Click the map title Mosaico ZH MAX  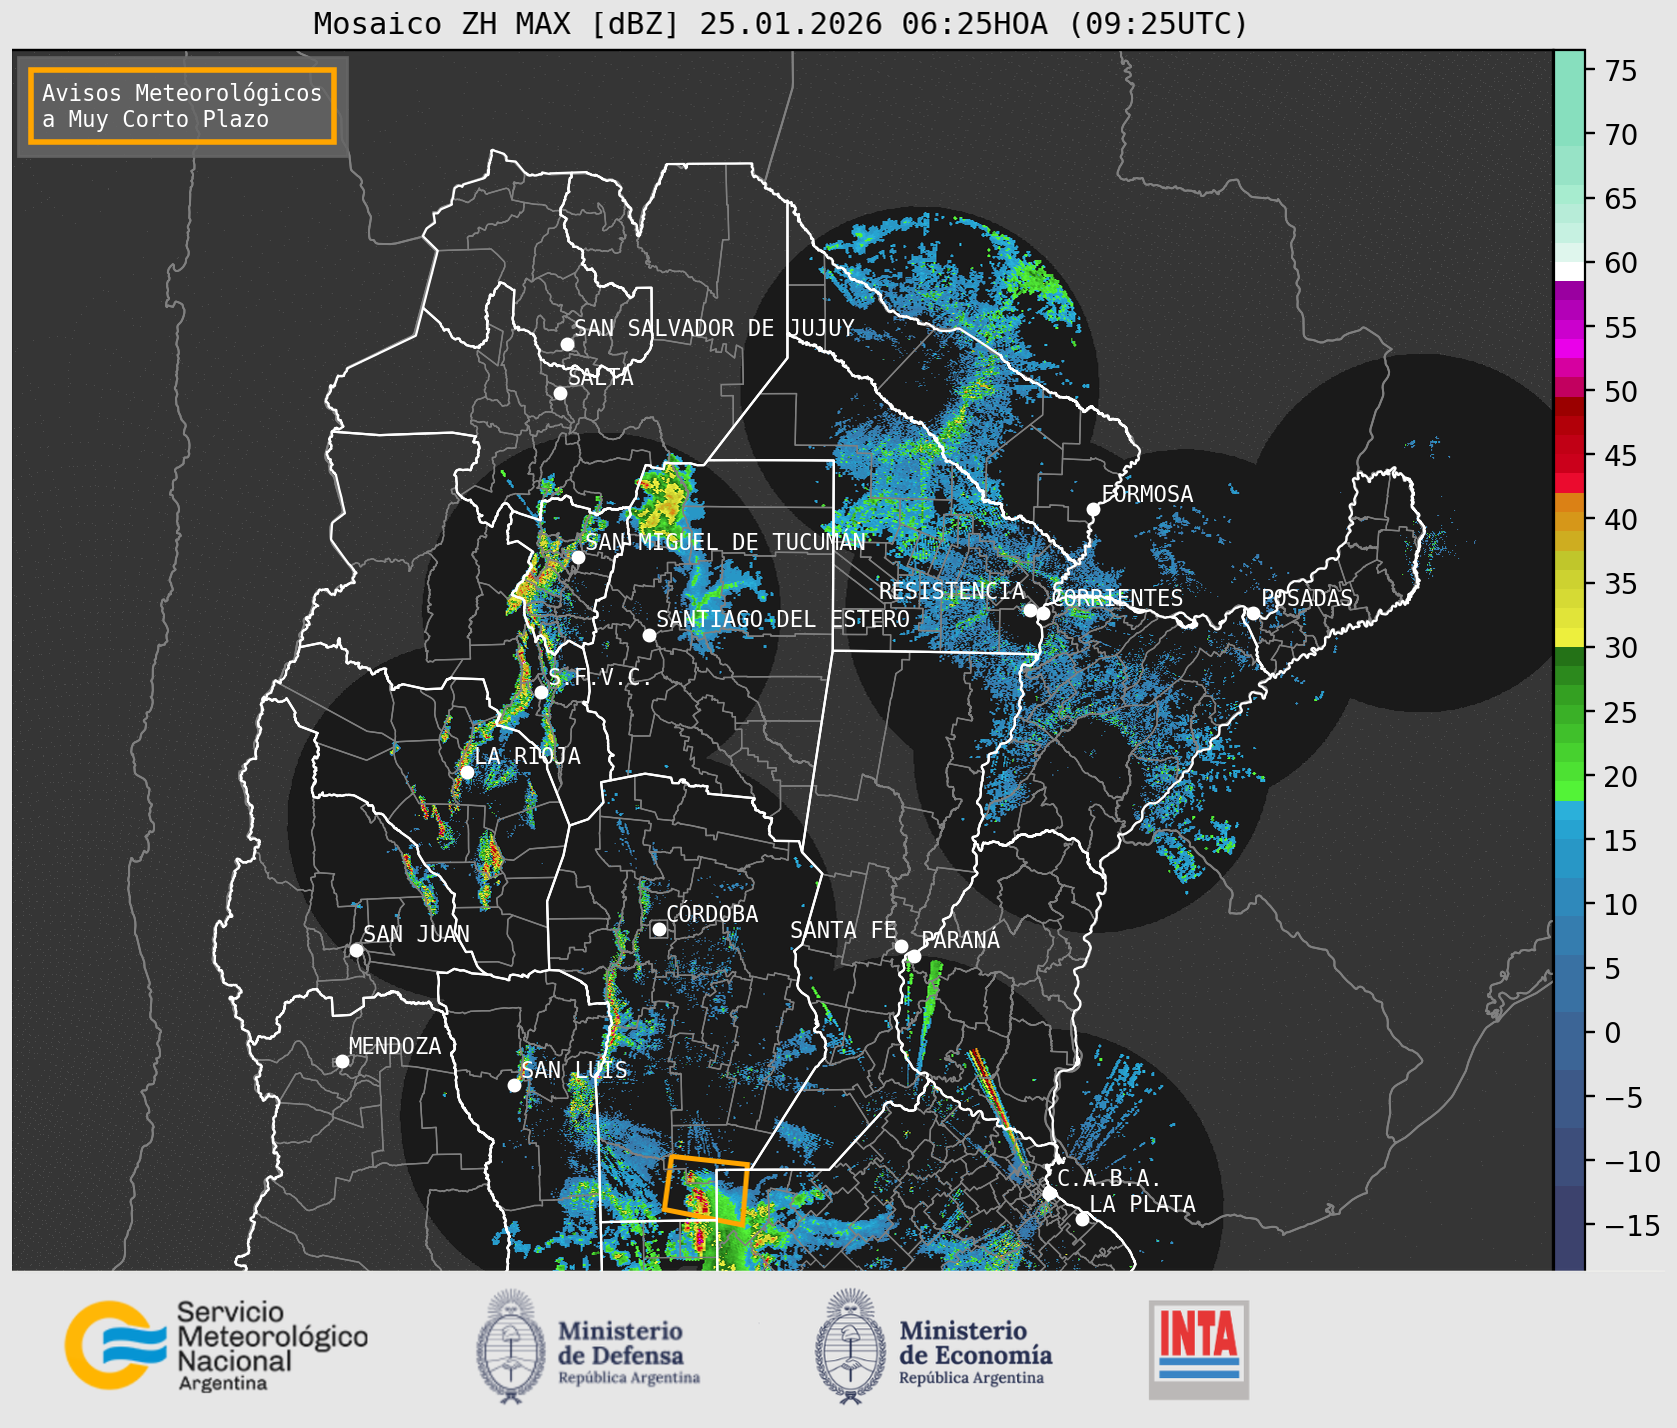click(x=780, y=23)
